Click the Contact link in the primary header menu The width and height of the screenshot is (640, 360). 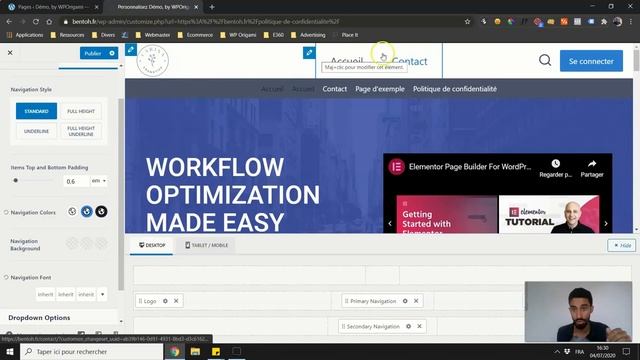[x=409, y=61]
